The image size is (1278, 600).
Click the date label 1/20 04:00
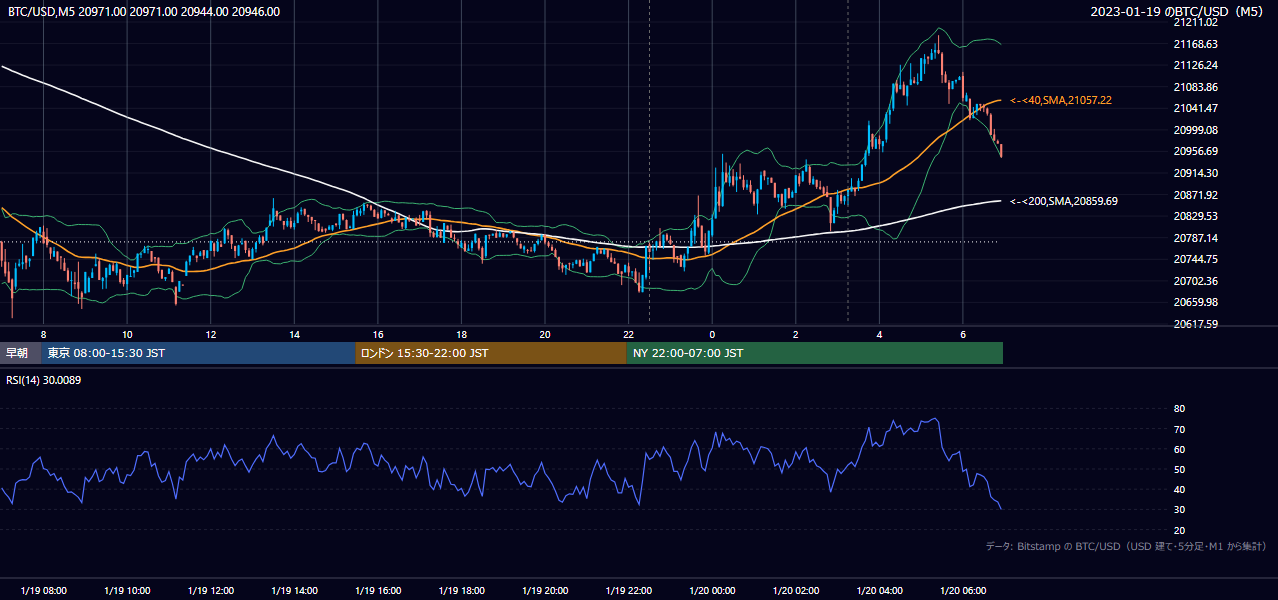click(x=880, y=590)
